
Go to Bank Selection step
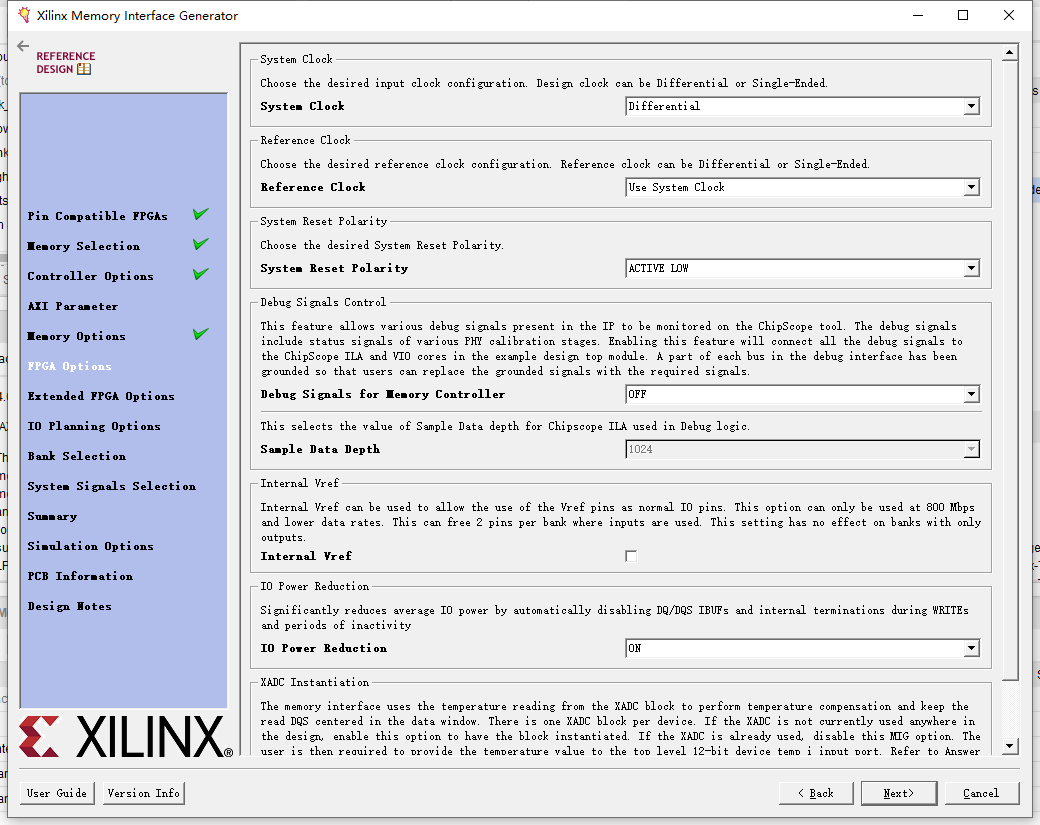tap(77, 456)
